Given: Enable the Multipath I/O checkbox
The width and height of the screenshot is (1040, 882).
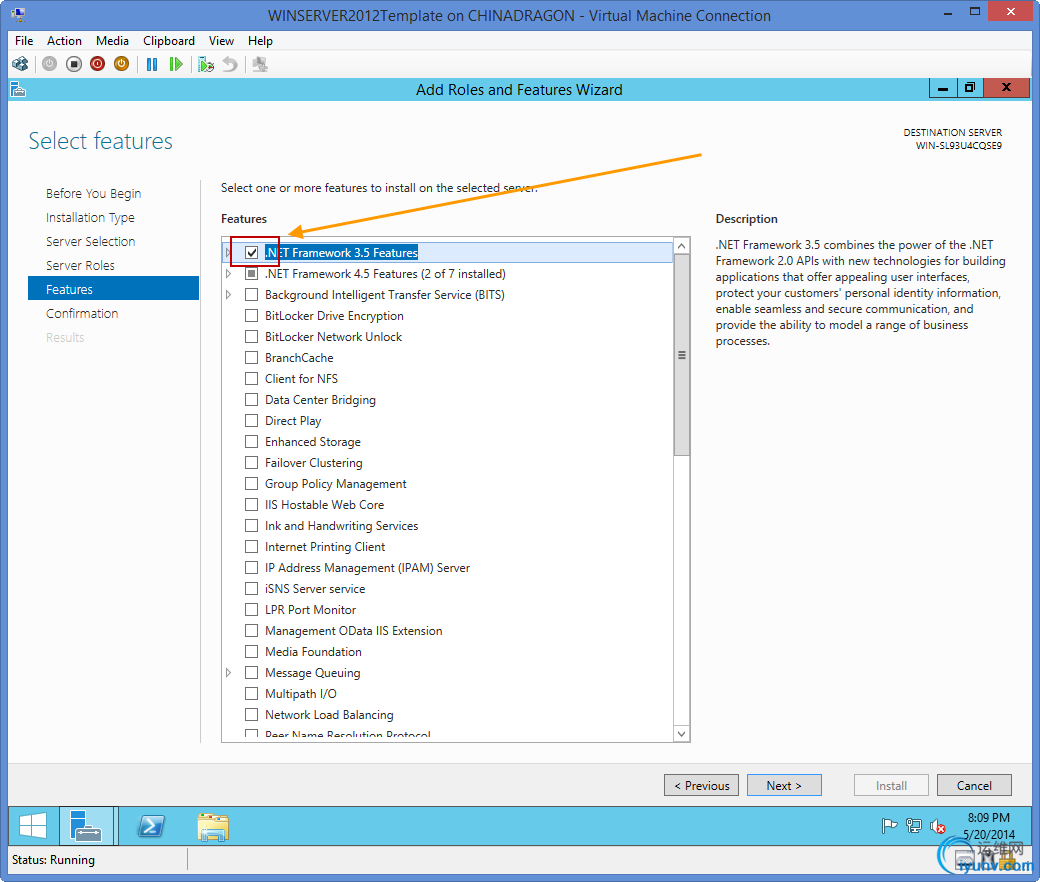Looking at the screenshot, I should pos(251,694).
